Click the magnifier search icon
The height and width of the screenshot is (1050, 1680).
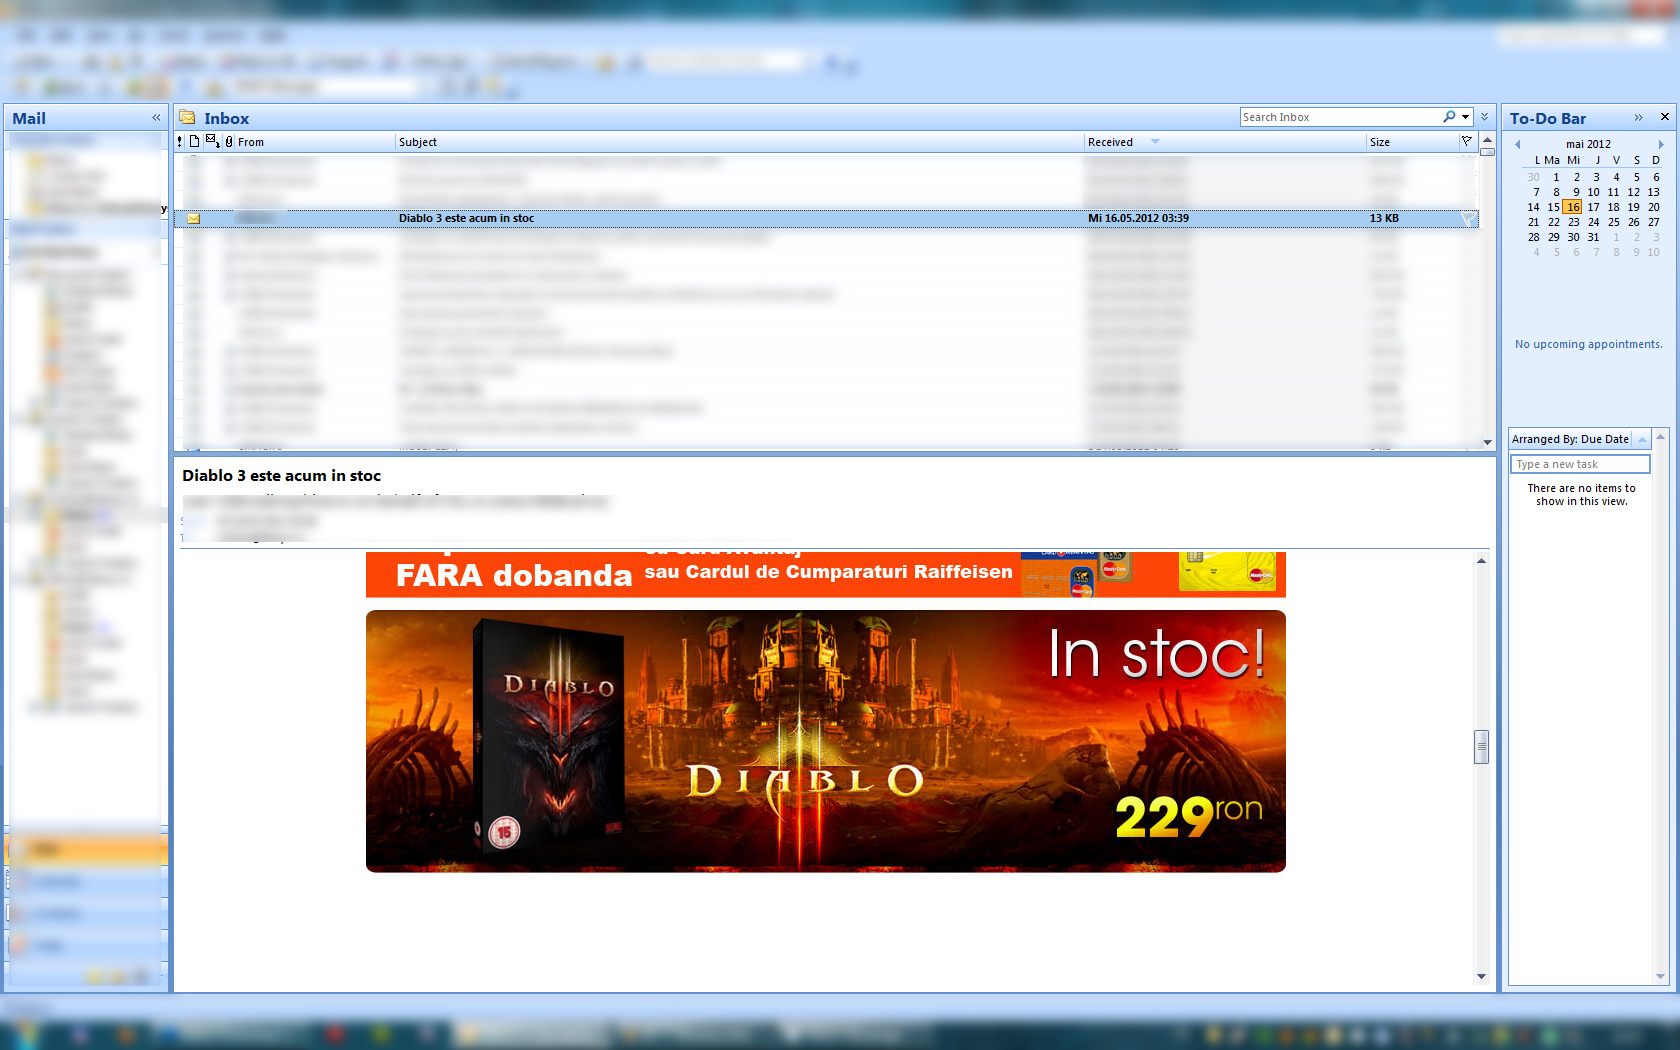pyautogui.click(x=1449, y=117)
